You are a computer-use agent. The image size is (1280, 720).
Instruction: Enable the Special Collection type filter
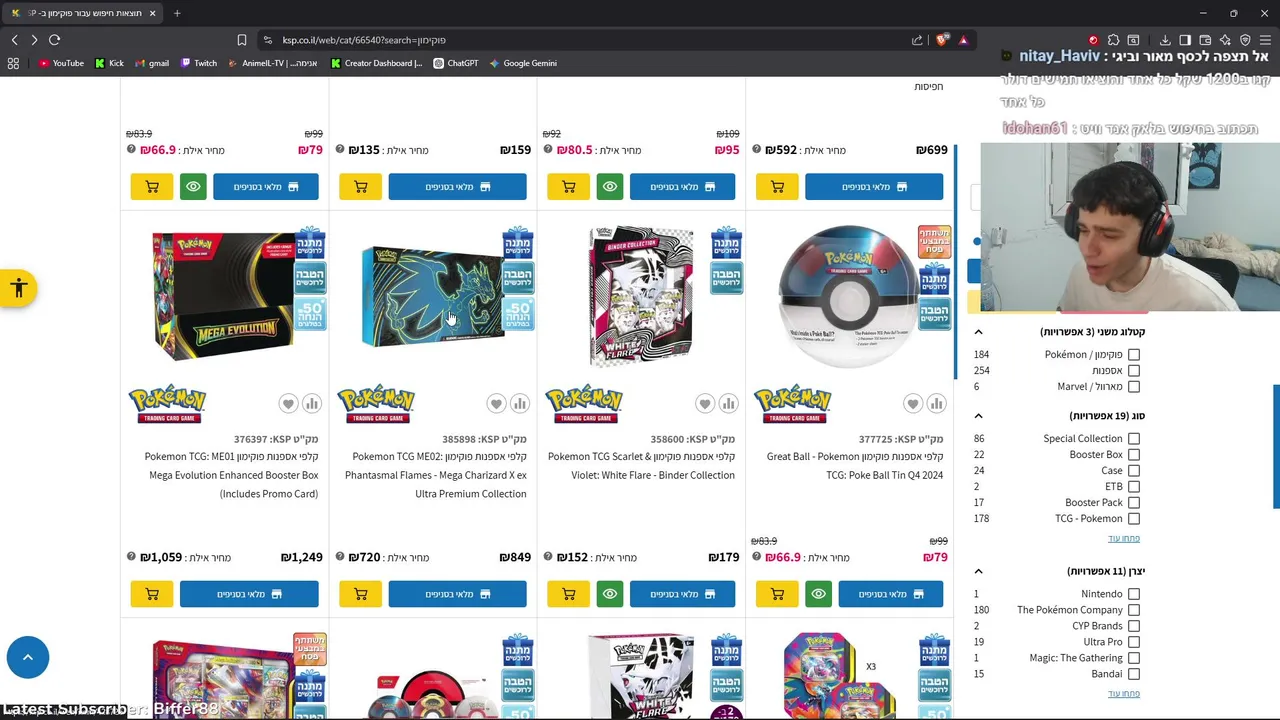click(1134, 439)
